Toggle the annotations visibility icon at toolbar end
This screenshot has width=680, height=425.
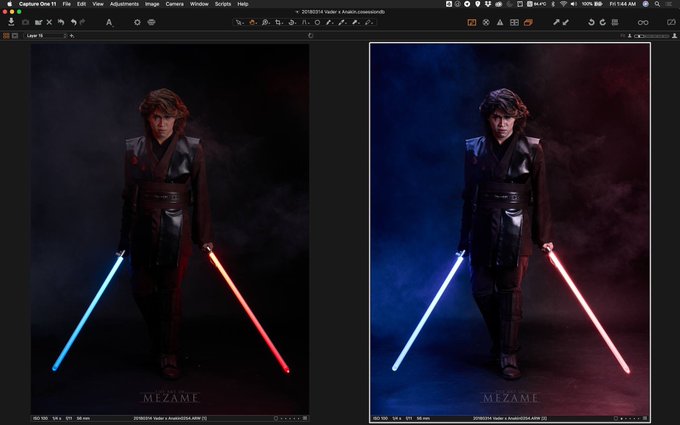pyautogui.click(x=671, y=22)
